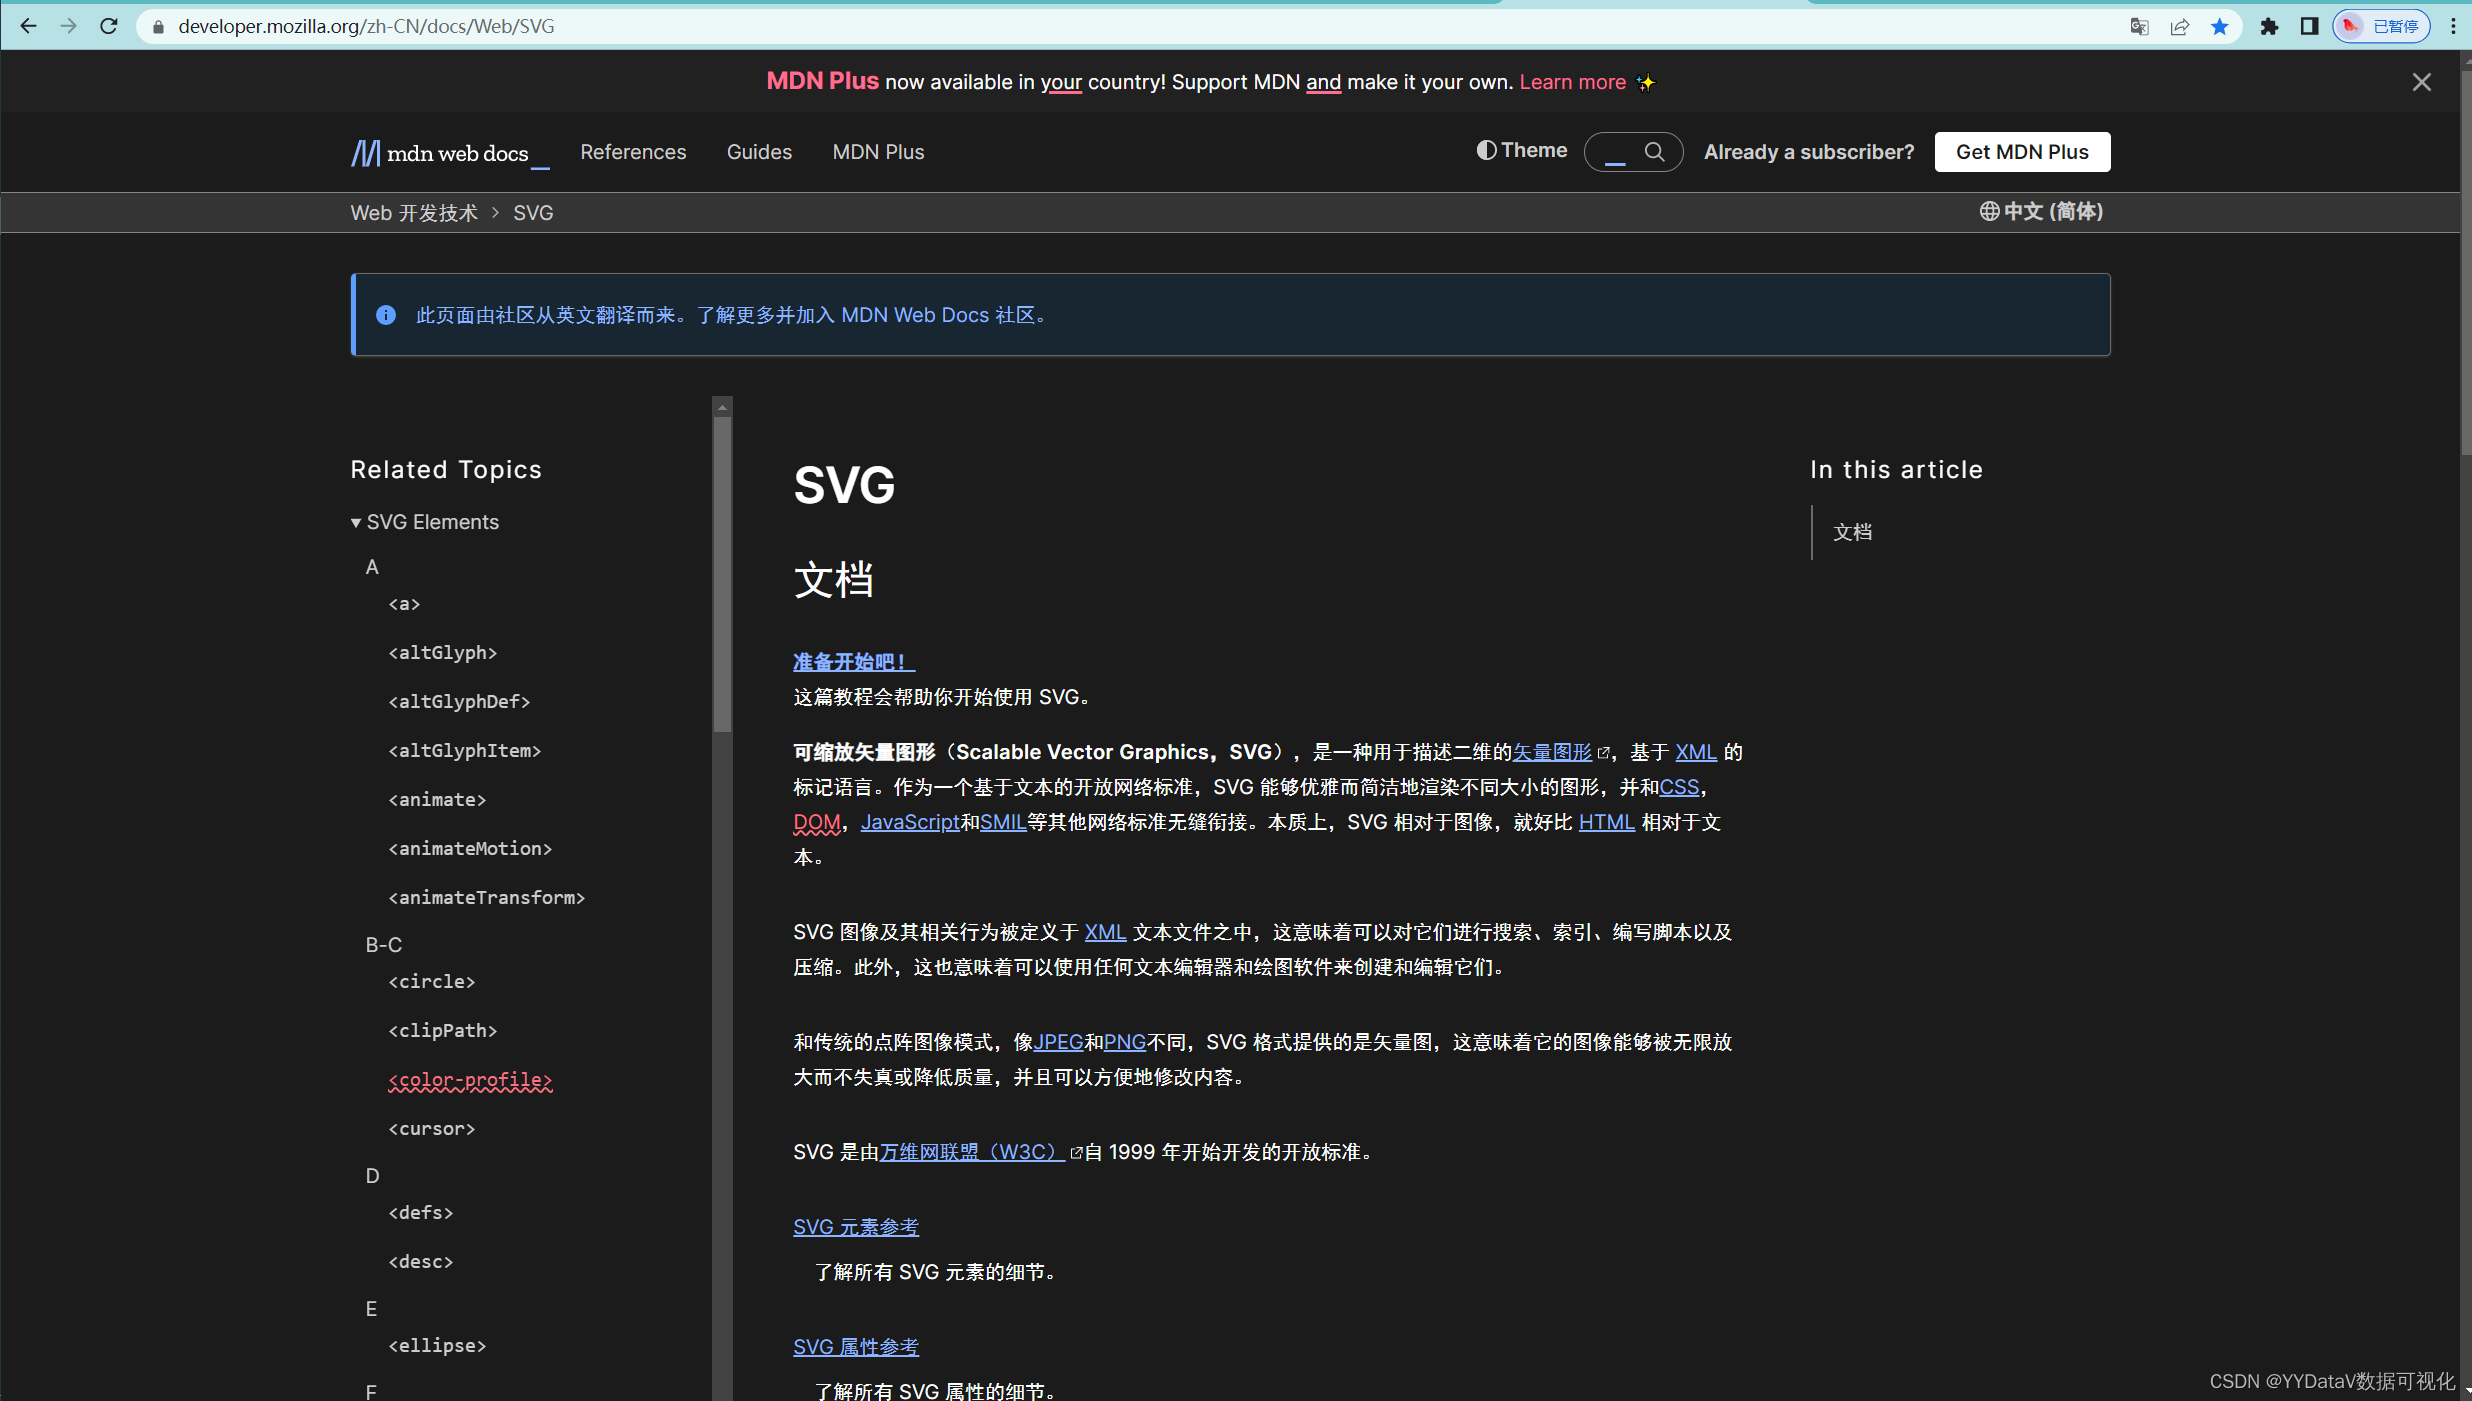
Task: Click the search magnifier icon
Action: tap(1654, 152)
